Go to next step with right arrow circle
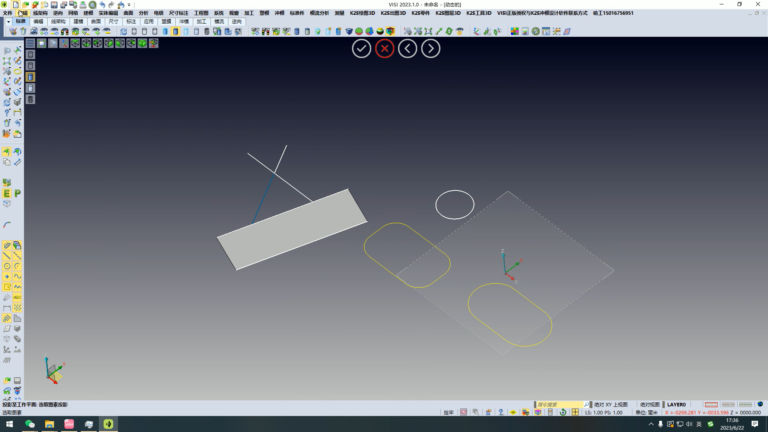The height and width of the screenshot is (432, 768). (x=431, y=48)
